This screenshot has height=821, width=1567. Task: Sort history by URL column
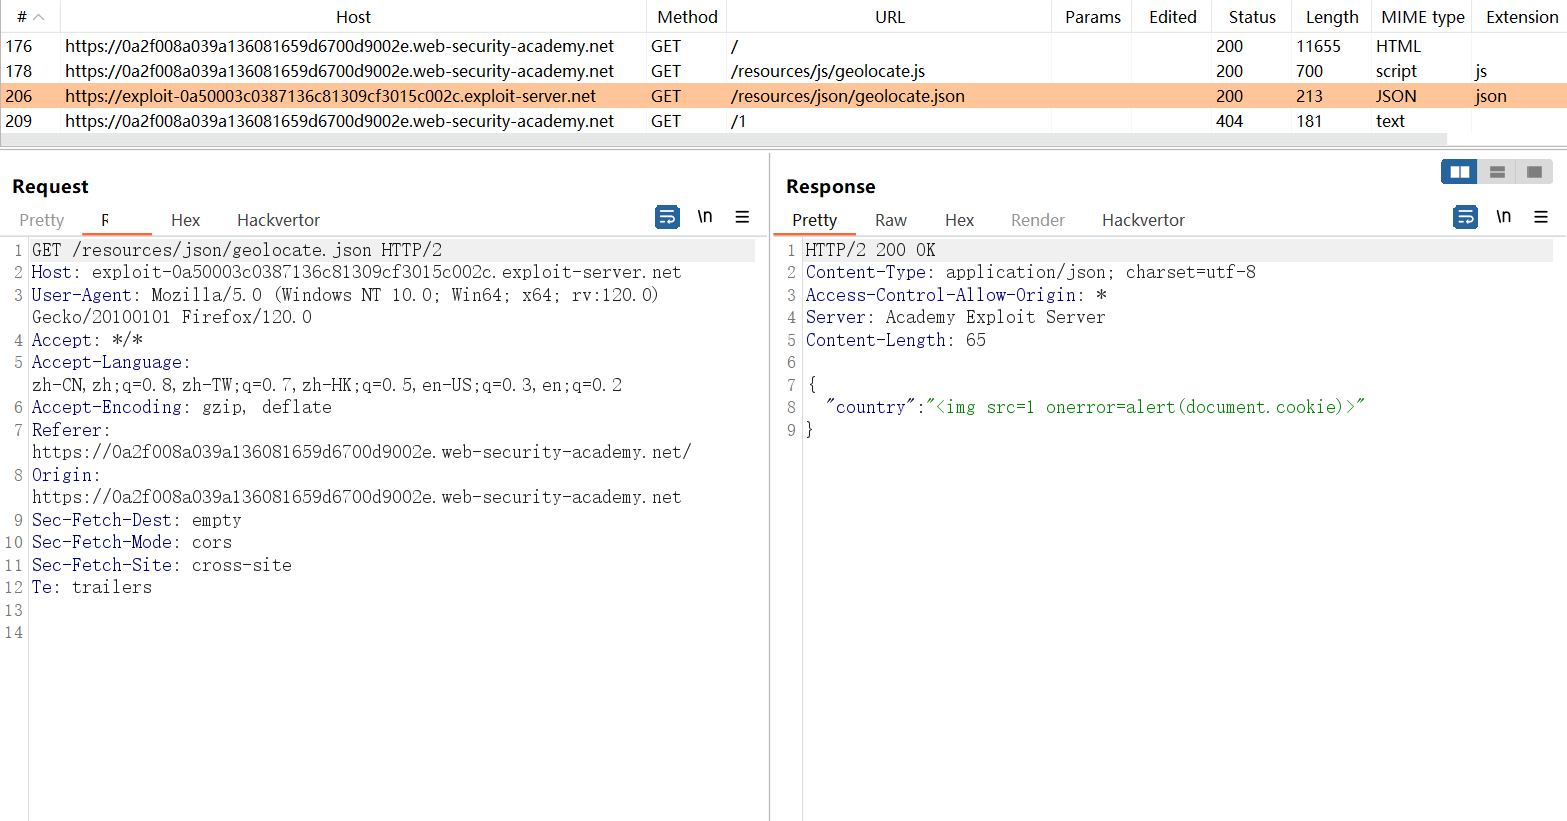tap(889, 17)
